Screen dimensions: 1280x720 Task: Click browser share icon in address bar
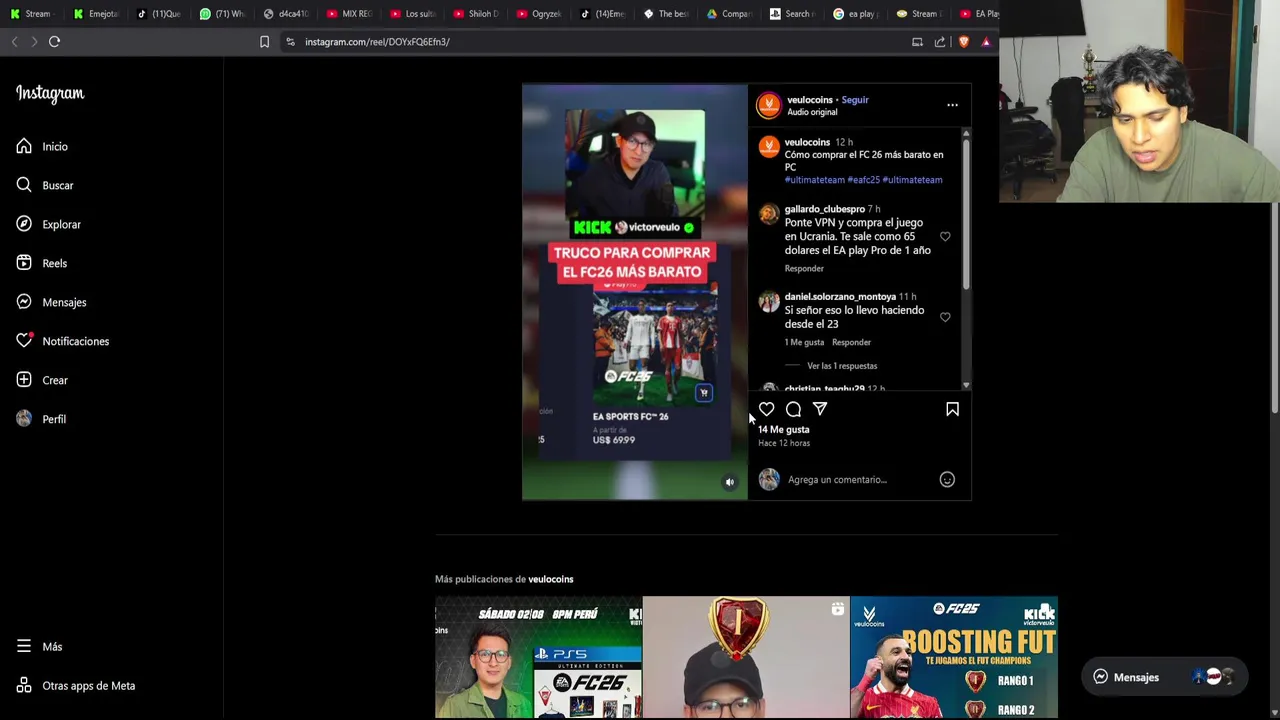[940, 41]
